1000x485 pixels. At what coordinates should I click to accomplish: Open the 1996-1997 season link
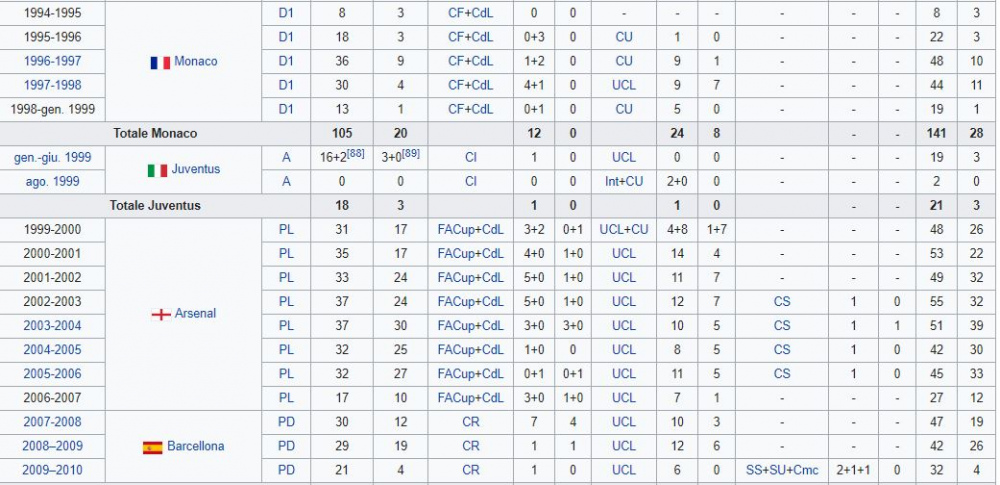tap(52, 61)
